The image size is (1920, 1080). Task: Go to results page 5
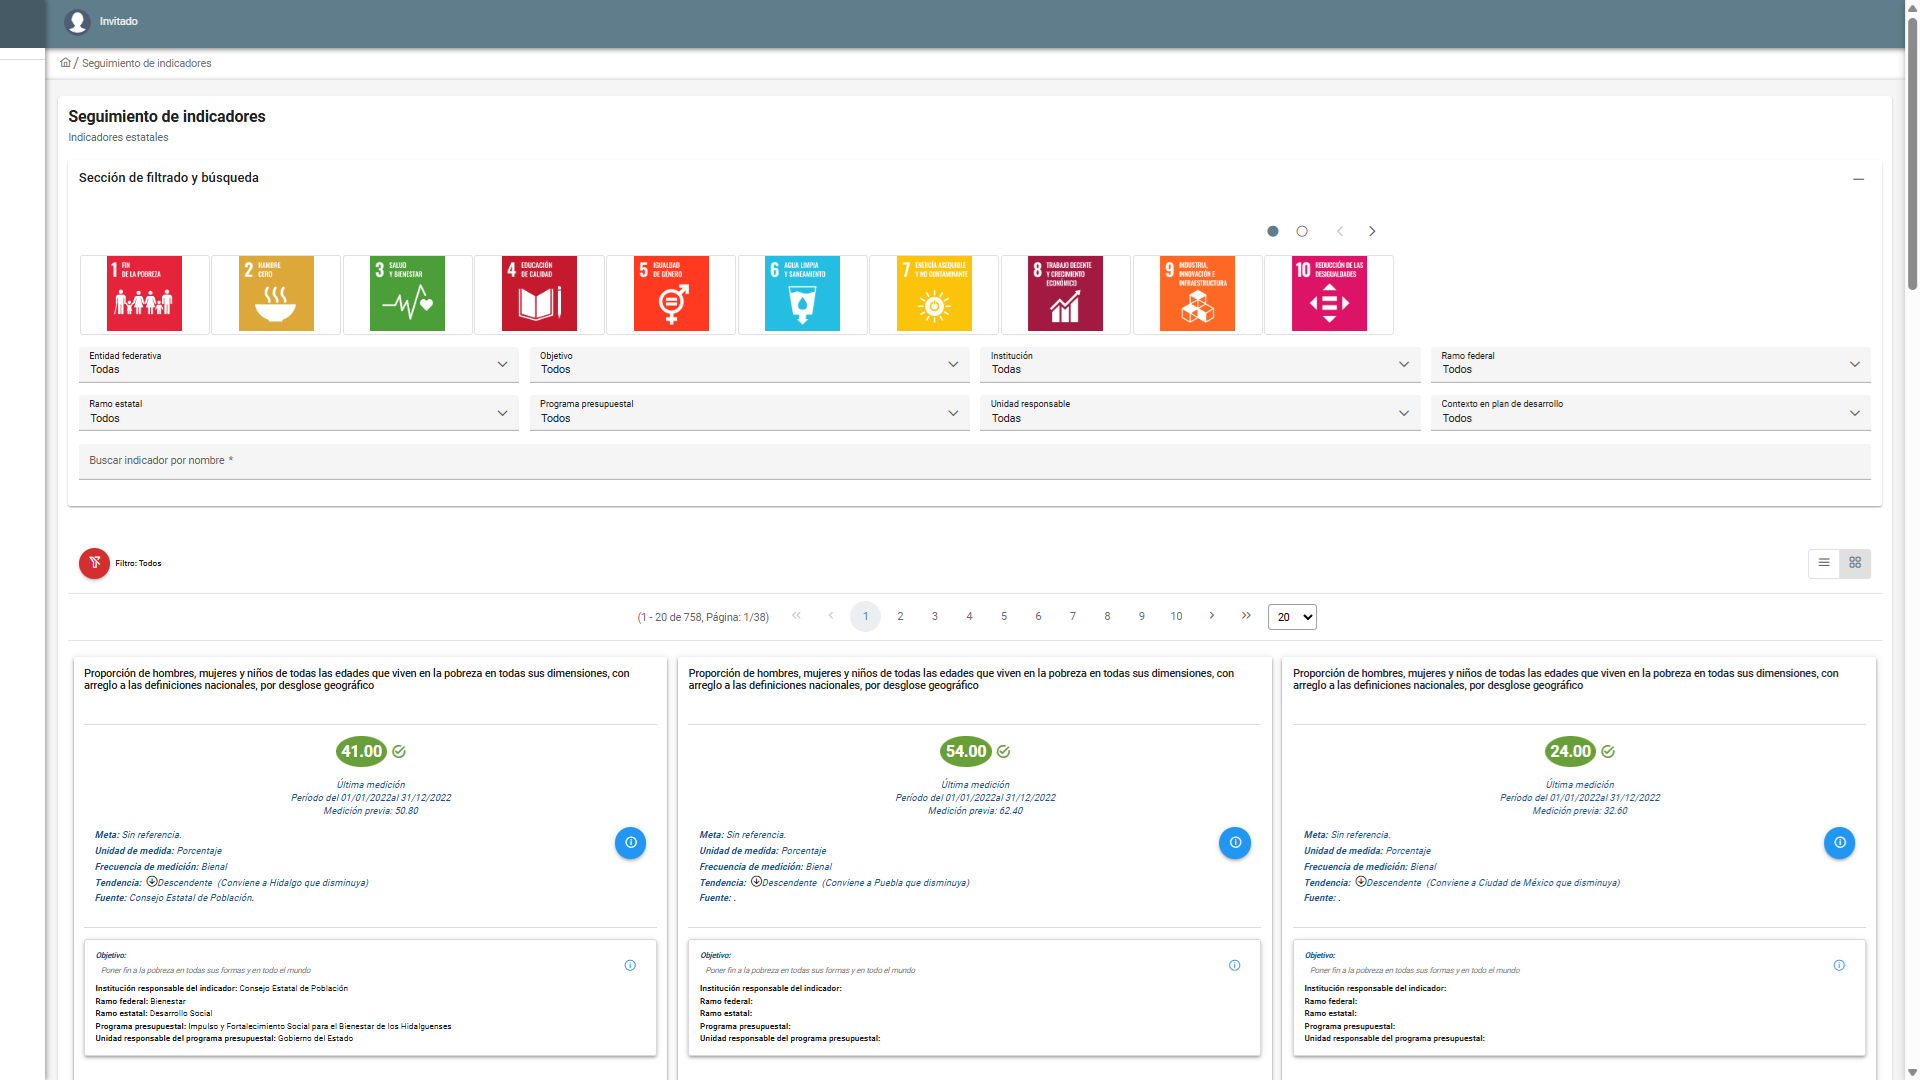tap(1004, 617)
